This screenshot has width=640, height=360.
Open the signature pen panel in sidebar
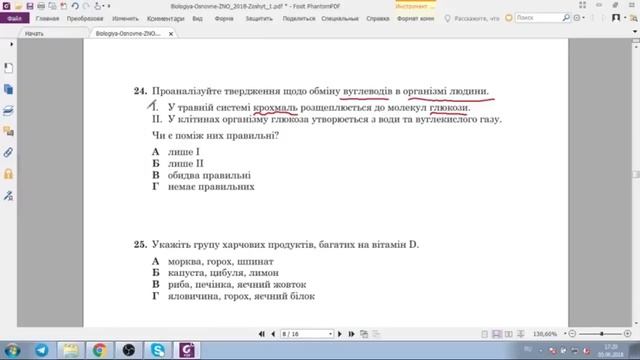pyautogui.click(x=8, y=195)
